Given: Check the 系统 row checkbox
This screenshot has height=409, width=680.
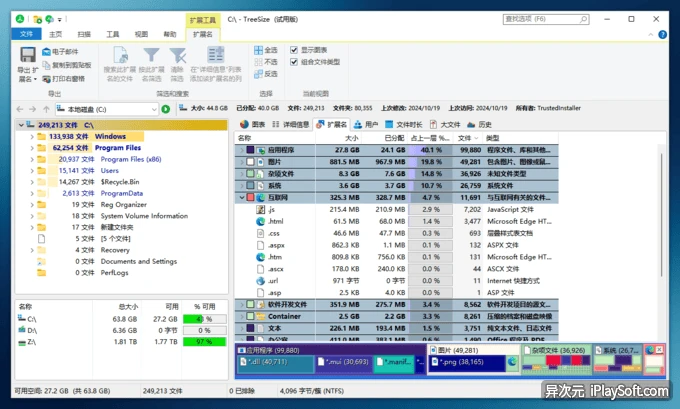Looking at the screenshot, I should coord(250,186).
